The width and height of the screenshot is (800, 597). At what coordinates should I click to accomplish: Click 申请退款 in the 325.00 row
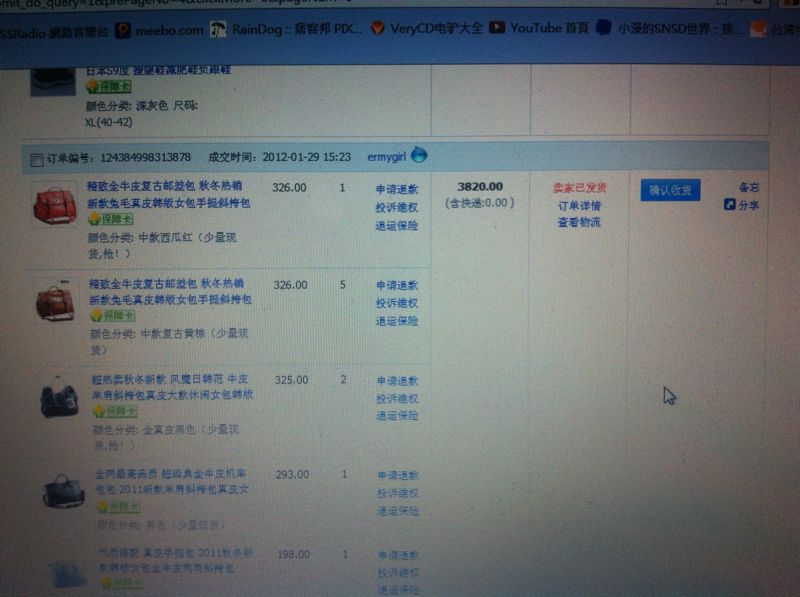(397, 381)
